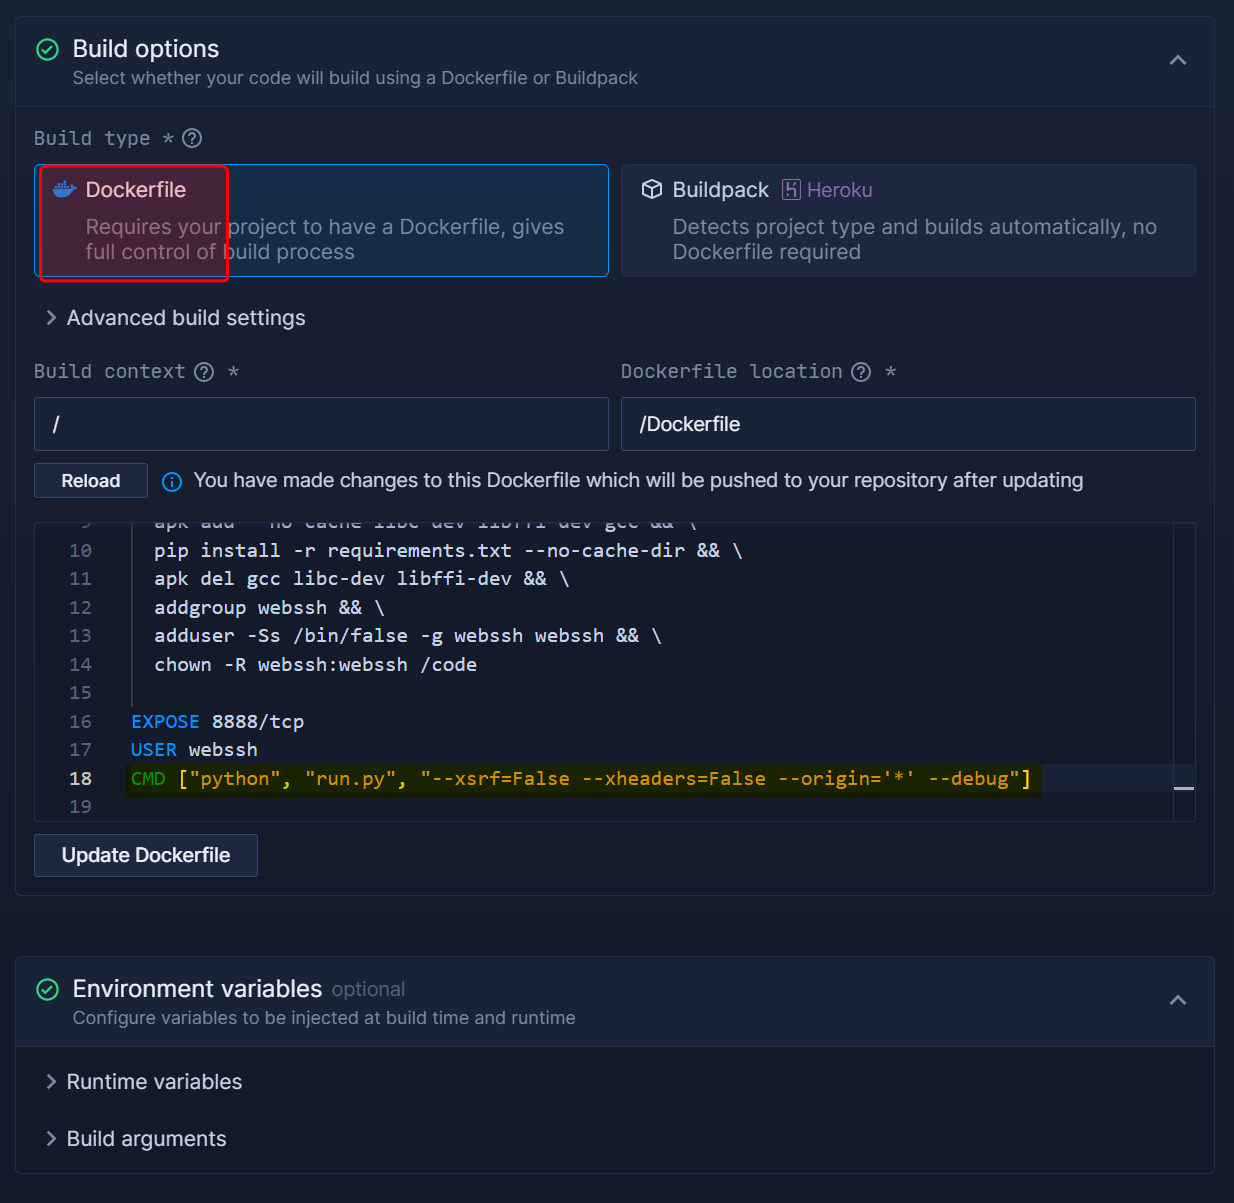This screenshot has height=1203, width=1234.
Task: Click the Update Dockerfile button
Action: [146, 855]
